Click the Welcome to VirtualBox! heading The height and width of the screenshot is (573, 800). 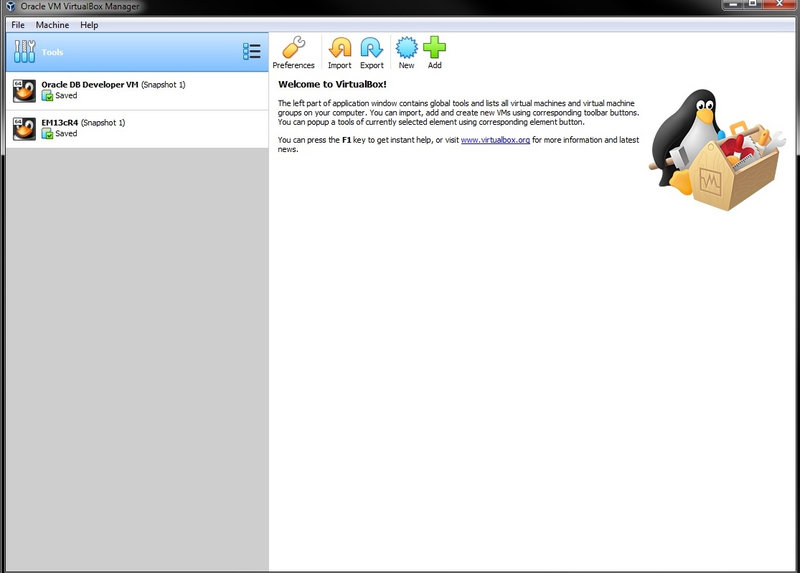(332, 84)
